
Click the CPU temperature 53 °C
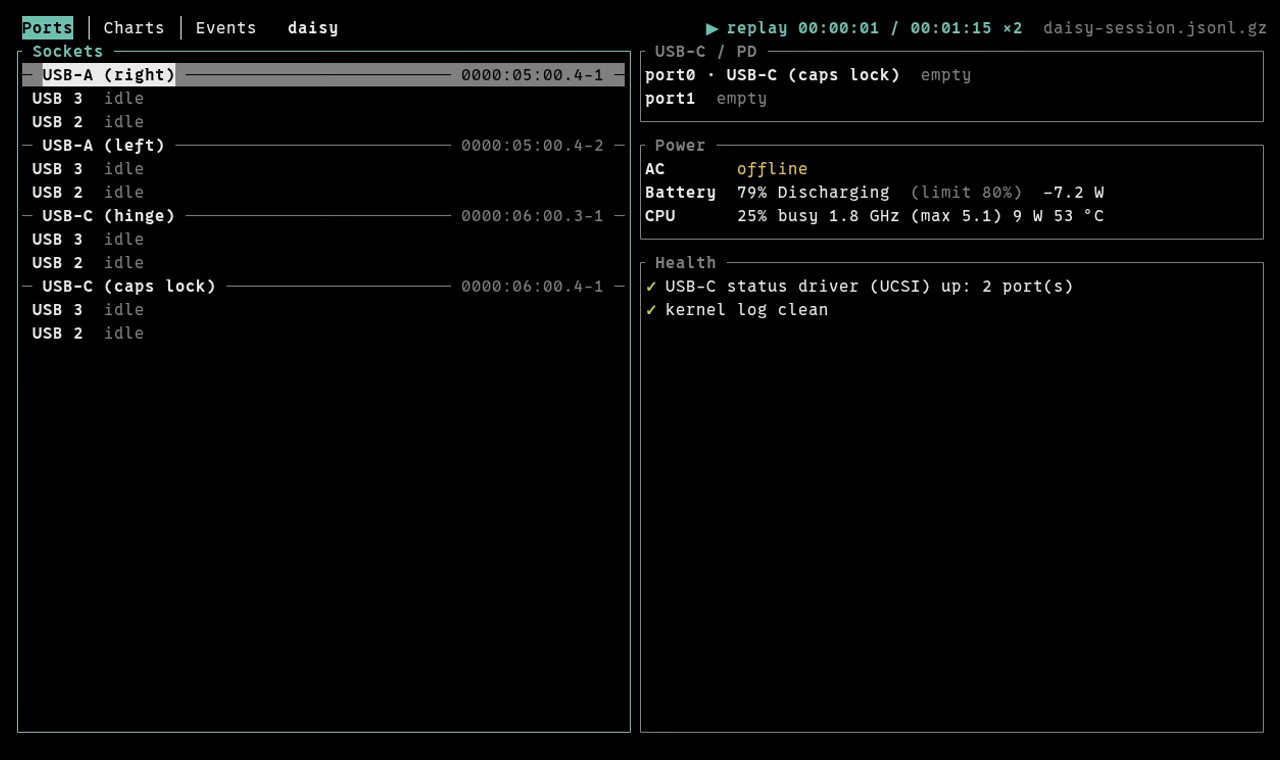coord(1079,216)
